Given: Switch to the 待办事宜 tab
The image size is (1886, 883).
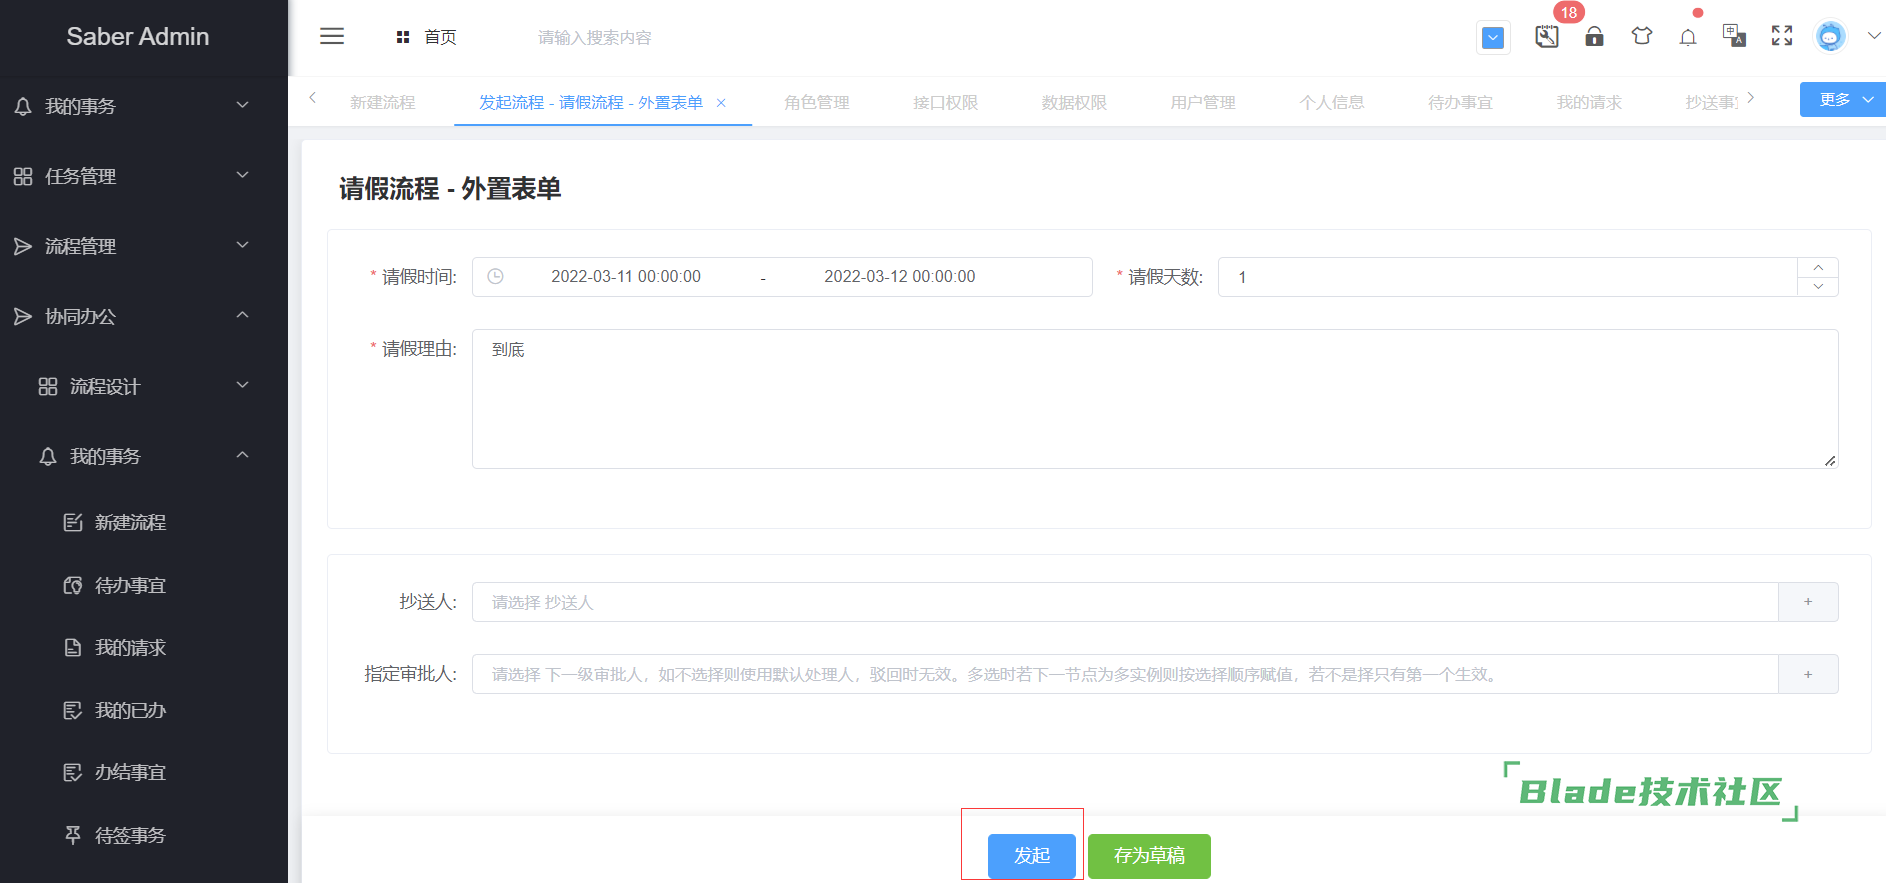Looking at the screenshot, I should click(1460, 102).
